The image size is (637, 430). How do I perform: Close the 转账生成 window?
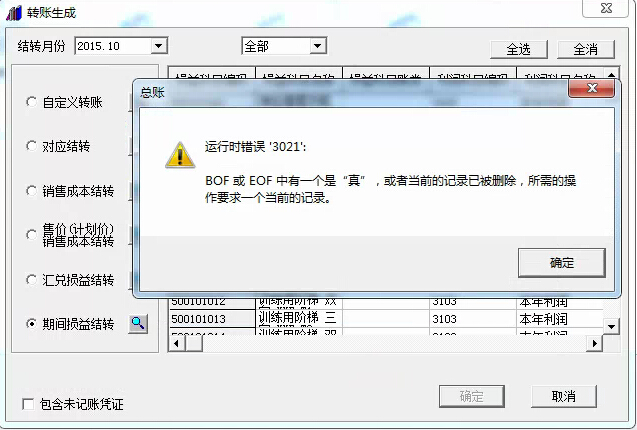606,8
